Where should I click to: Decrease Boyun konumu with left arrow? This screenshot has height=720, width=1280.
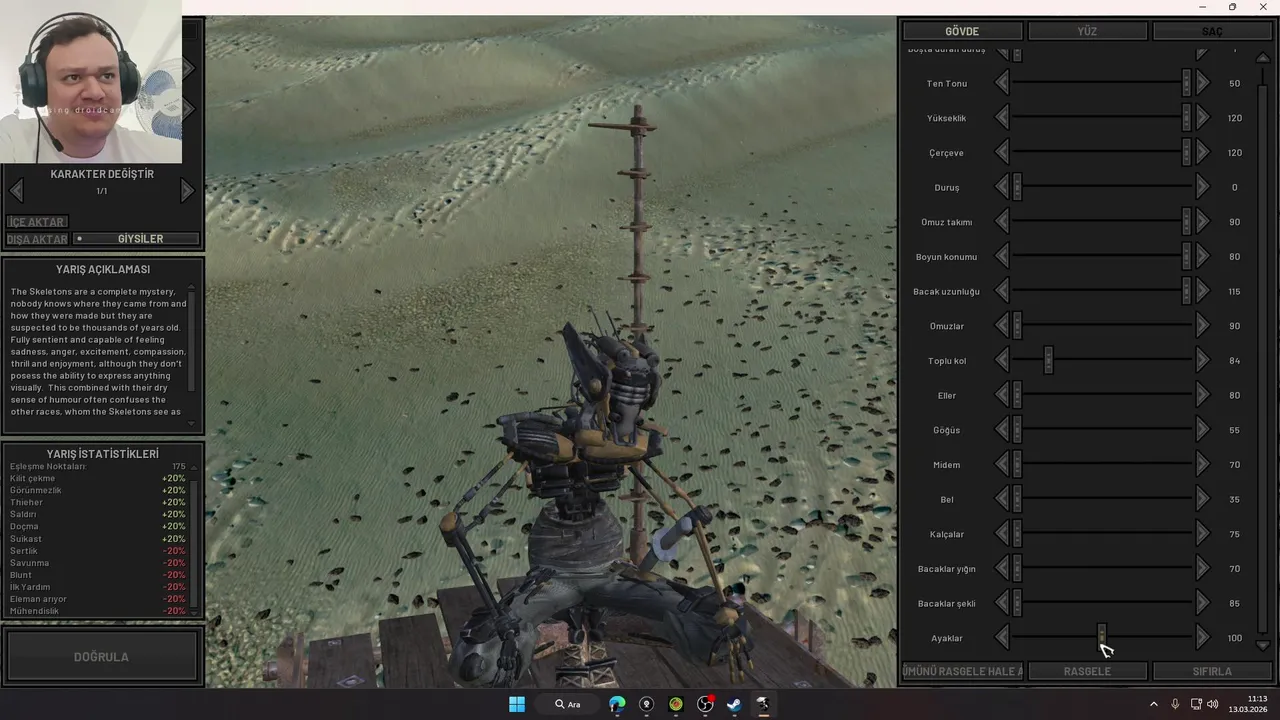click(1002, 256)
